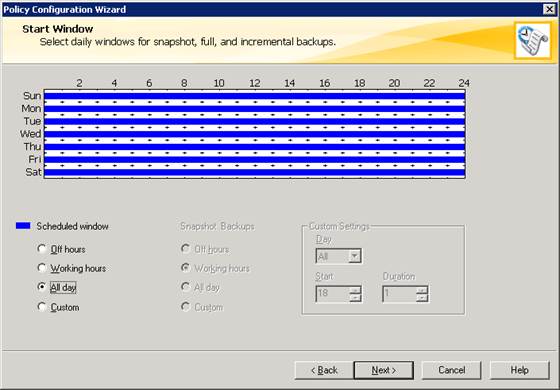Decrease the Start hour with down arrow
Image resolution: width=560 pixels, height=390 pixels.
(355, 298)
